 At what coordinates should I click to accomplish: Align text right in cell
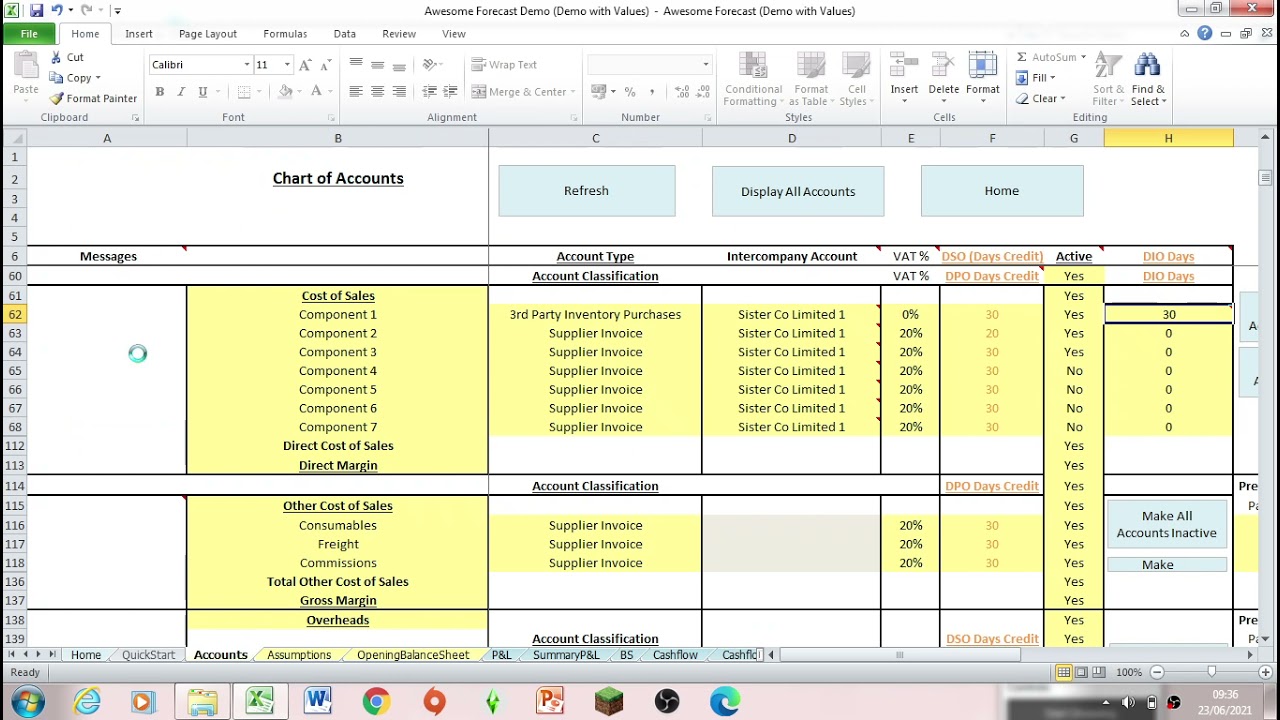tap(400, 92)
